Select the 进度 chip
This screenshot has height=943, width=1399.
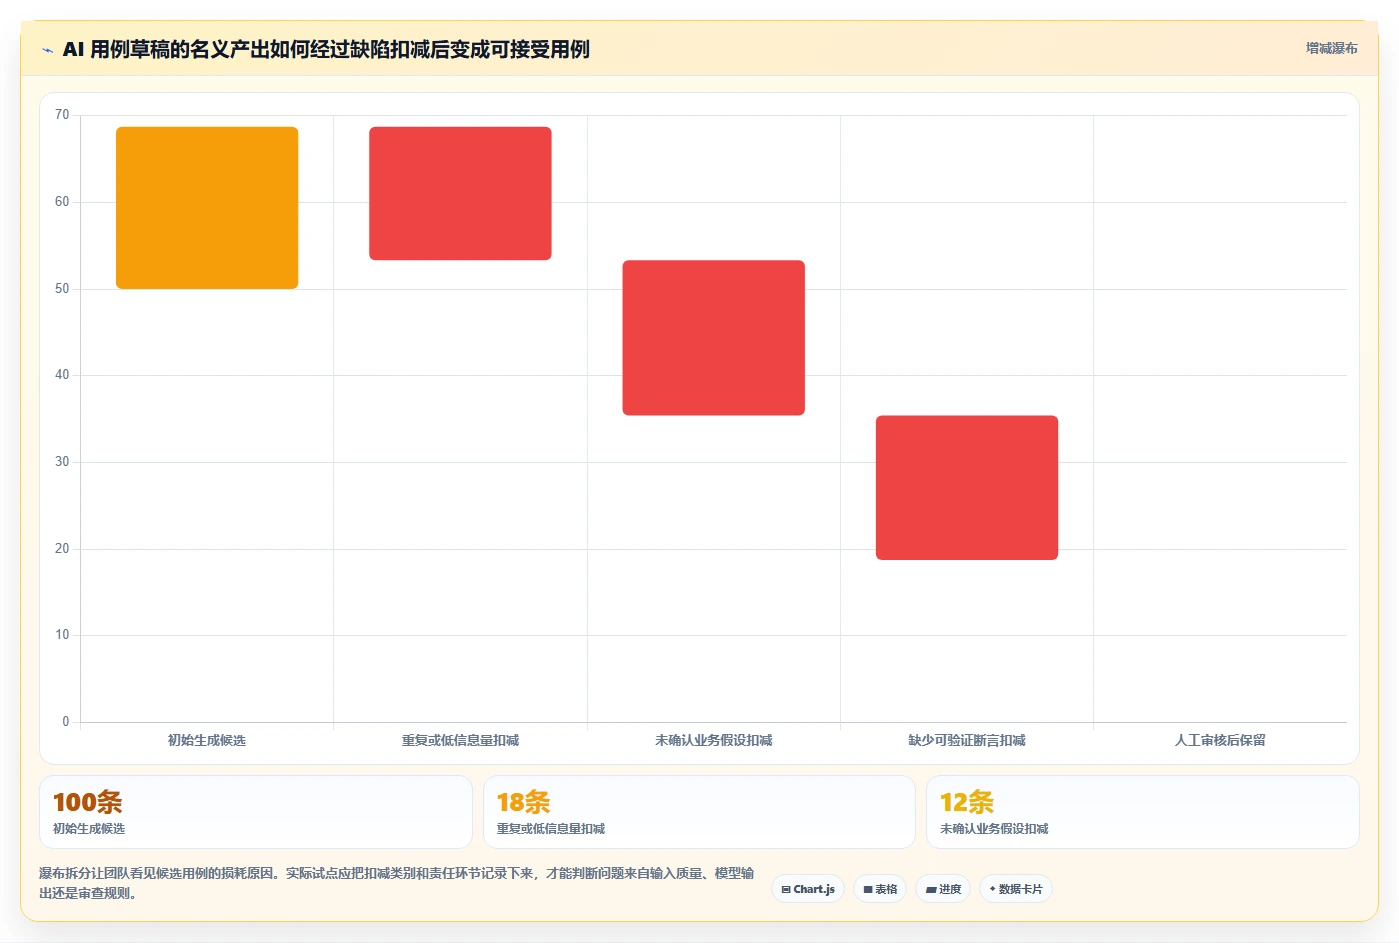pos(943,889)
